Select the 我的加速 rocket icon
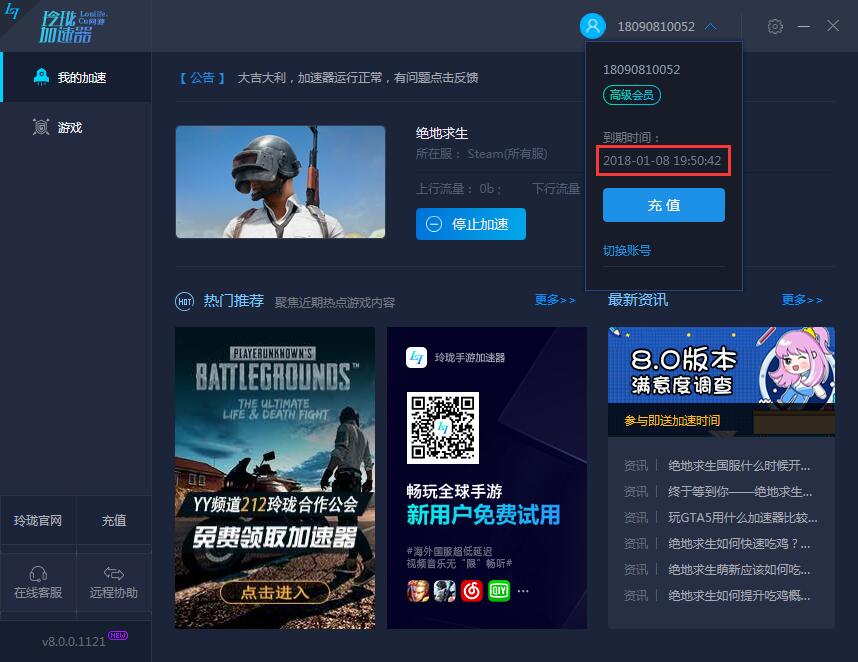The width and height of the screenshot is (858, 662). [40, 75]
